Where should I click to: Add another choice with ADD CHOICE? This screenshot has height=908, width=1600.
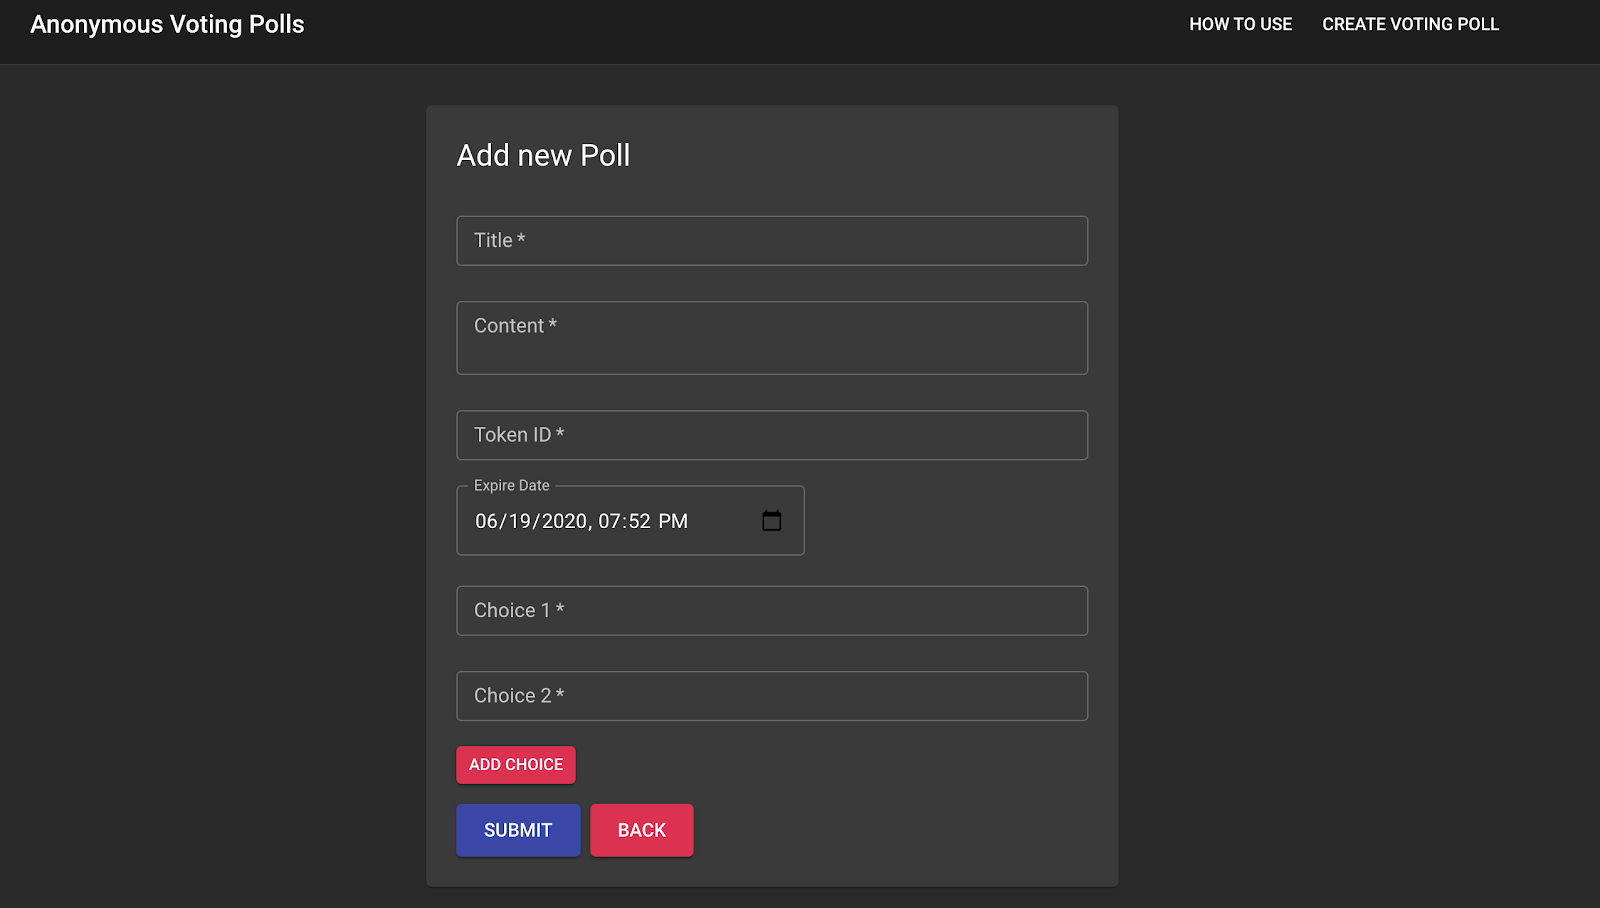[x=516, y=765]
